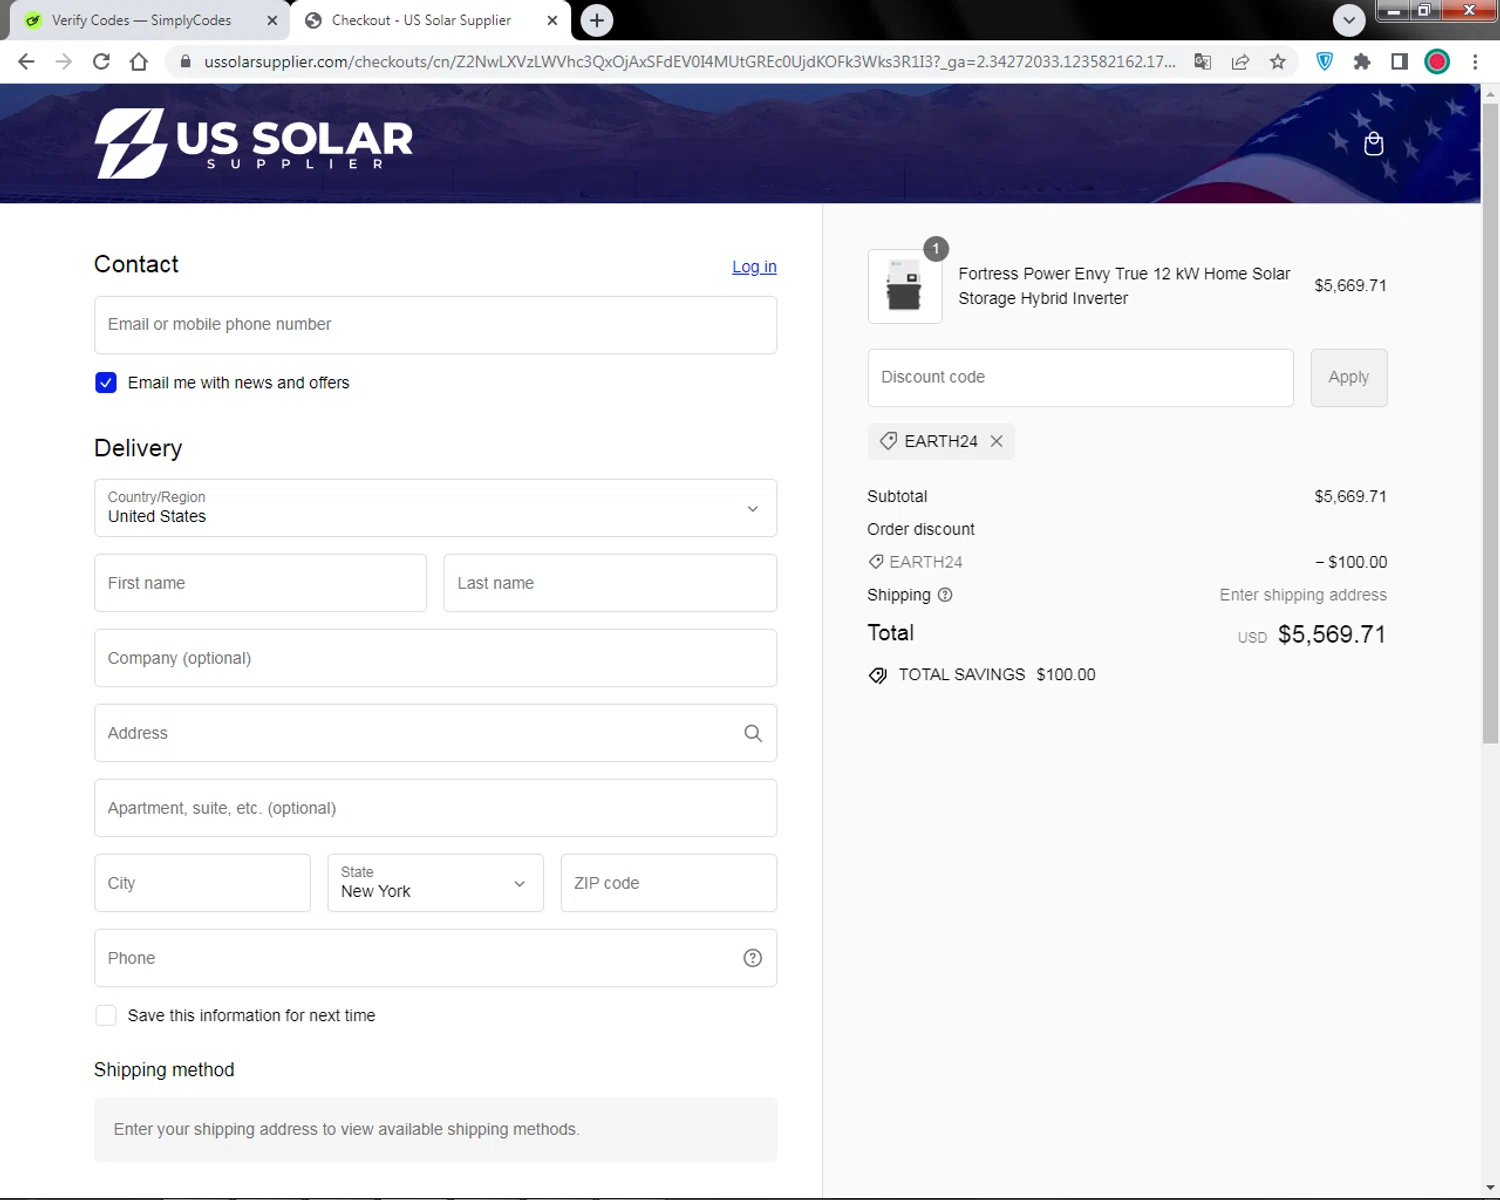
Task: Switch to Verify Codes — SimplyCodes tab
Action: [x=141, y=20]
